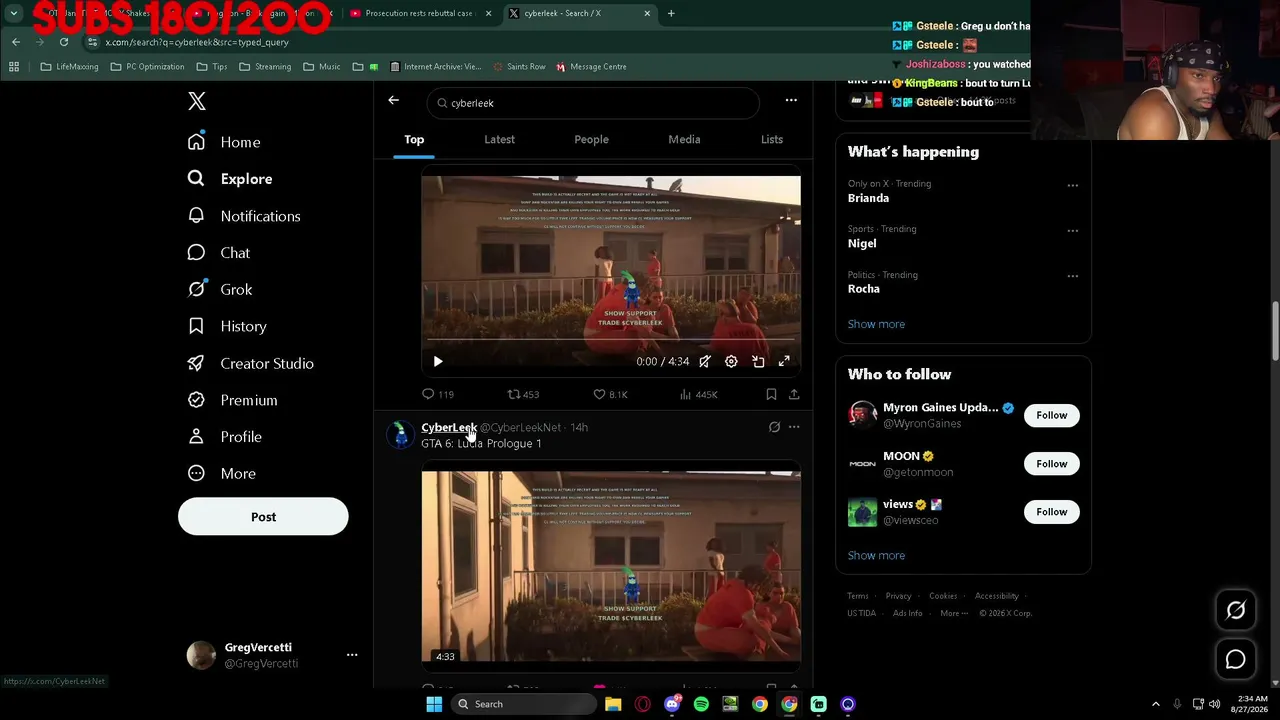This screenshot has width=1280, height=720.
Task: Open the first video's settings gear
Action: point(731,362)
